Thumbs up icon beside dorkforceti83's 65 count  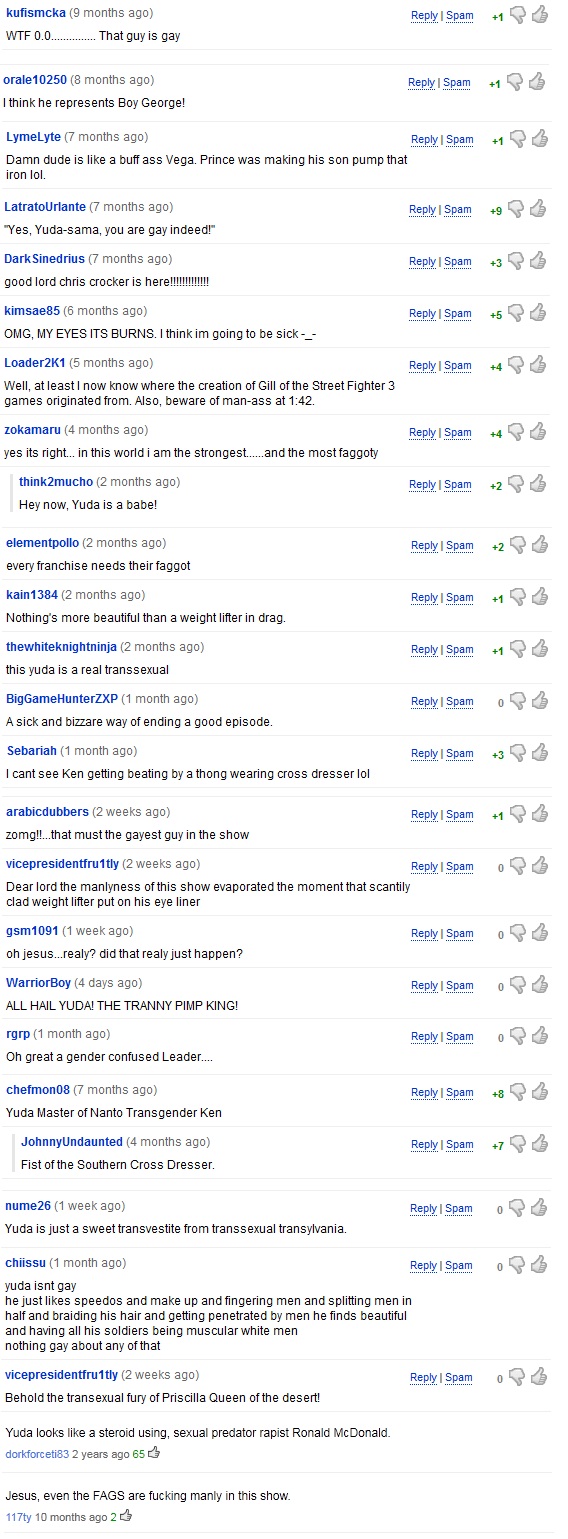point(154,1452)
